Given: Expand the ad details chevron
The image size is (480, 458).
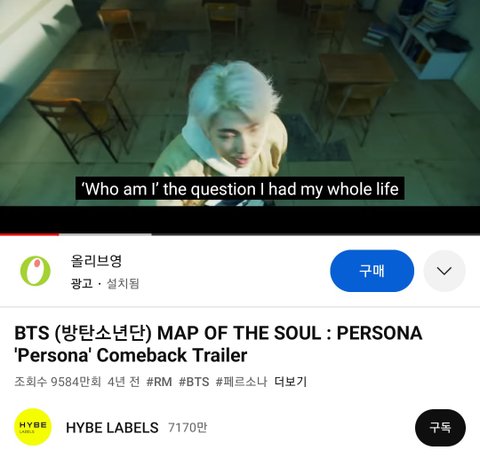Looking at the screenshot, I should [444, 271].
